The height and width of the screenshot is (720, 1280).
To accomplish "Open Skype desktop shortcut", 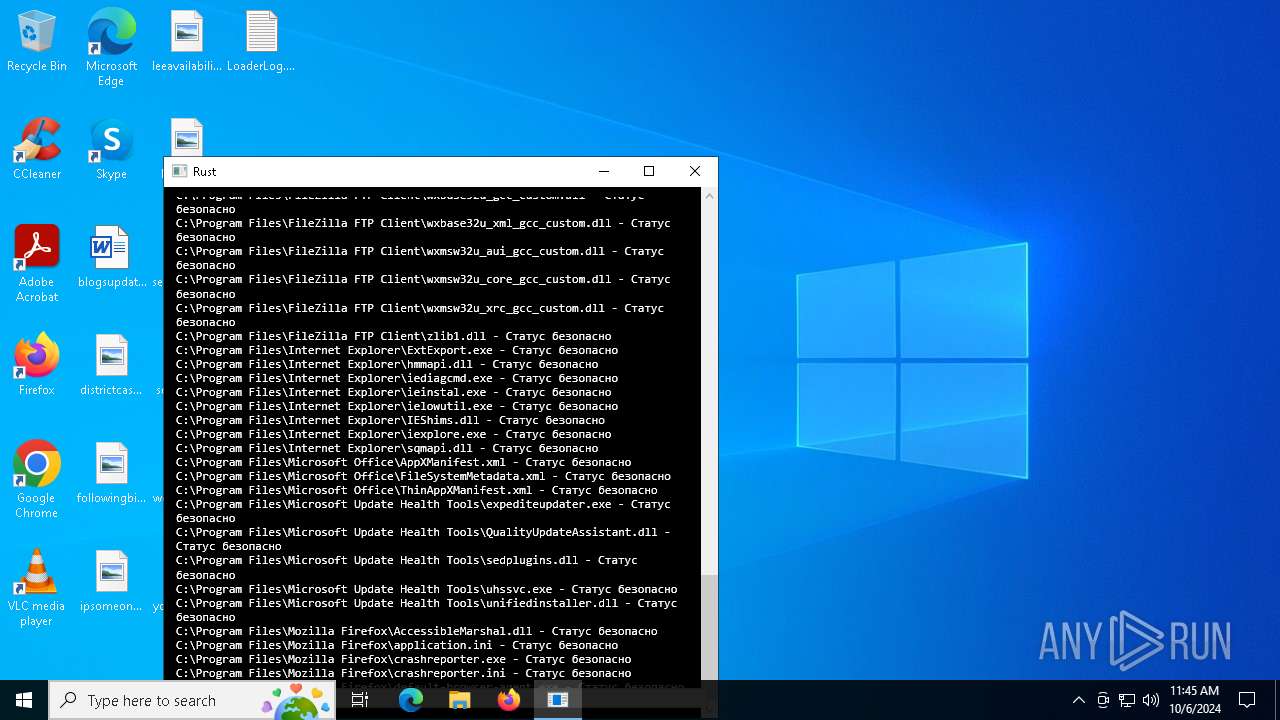I will (111, 150).
